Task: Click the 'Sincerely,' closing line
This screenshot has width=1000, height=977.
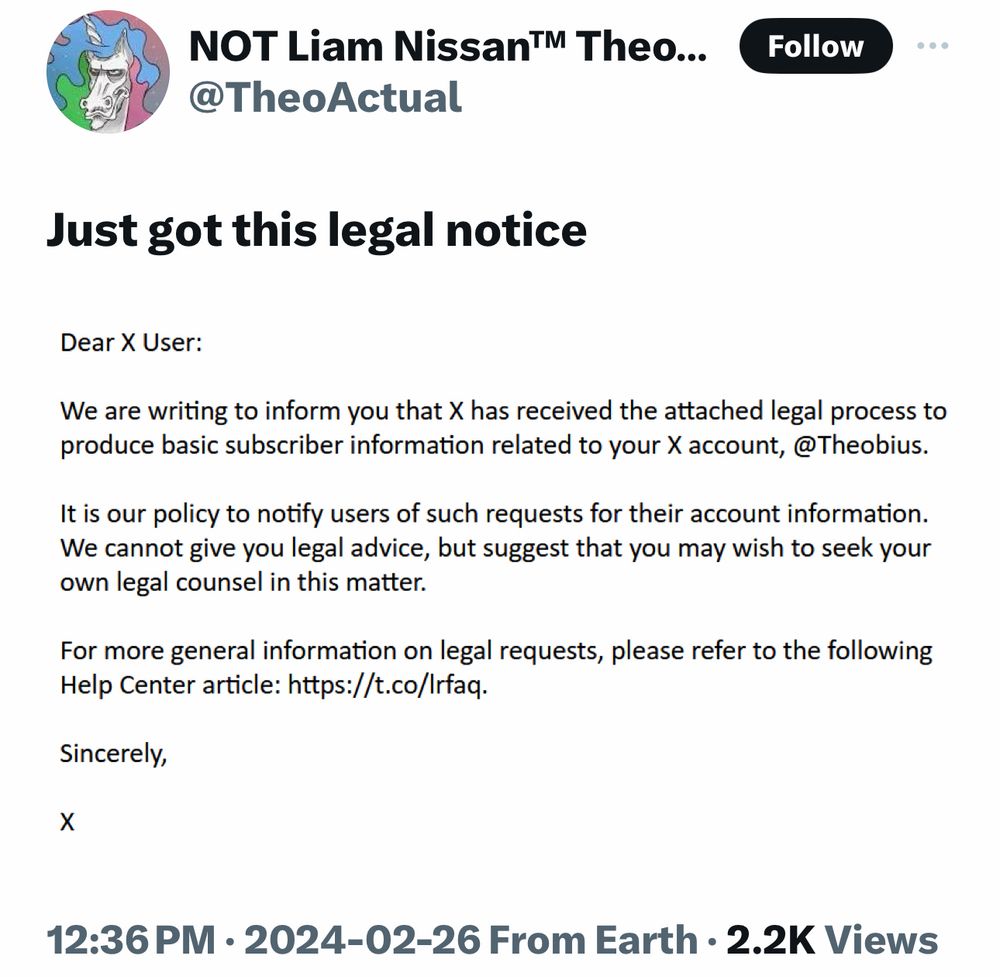Action: pos(114,754)
